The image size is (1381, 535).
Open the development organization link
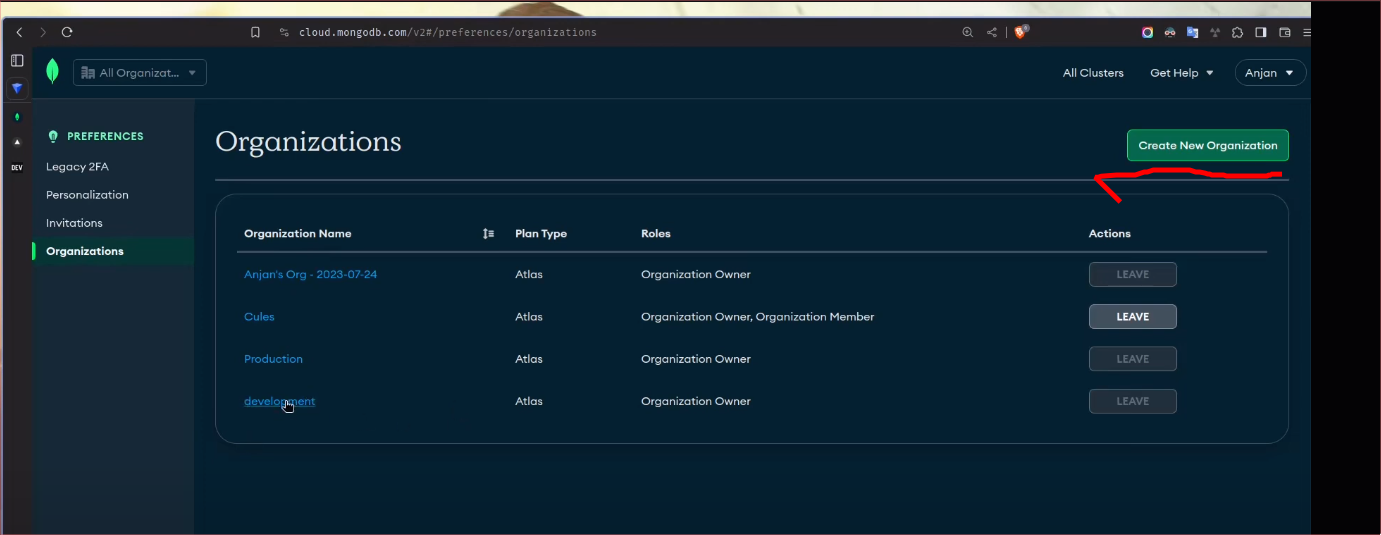tap(279, 401)
